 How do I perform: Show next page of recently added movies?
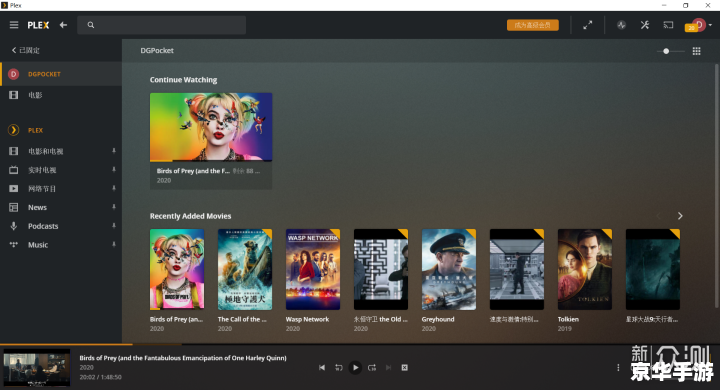[680, 216]
